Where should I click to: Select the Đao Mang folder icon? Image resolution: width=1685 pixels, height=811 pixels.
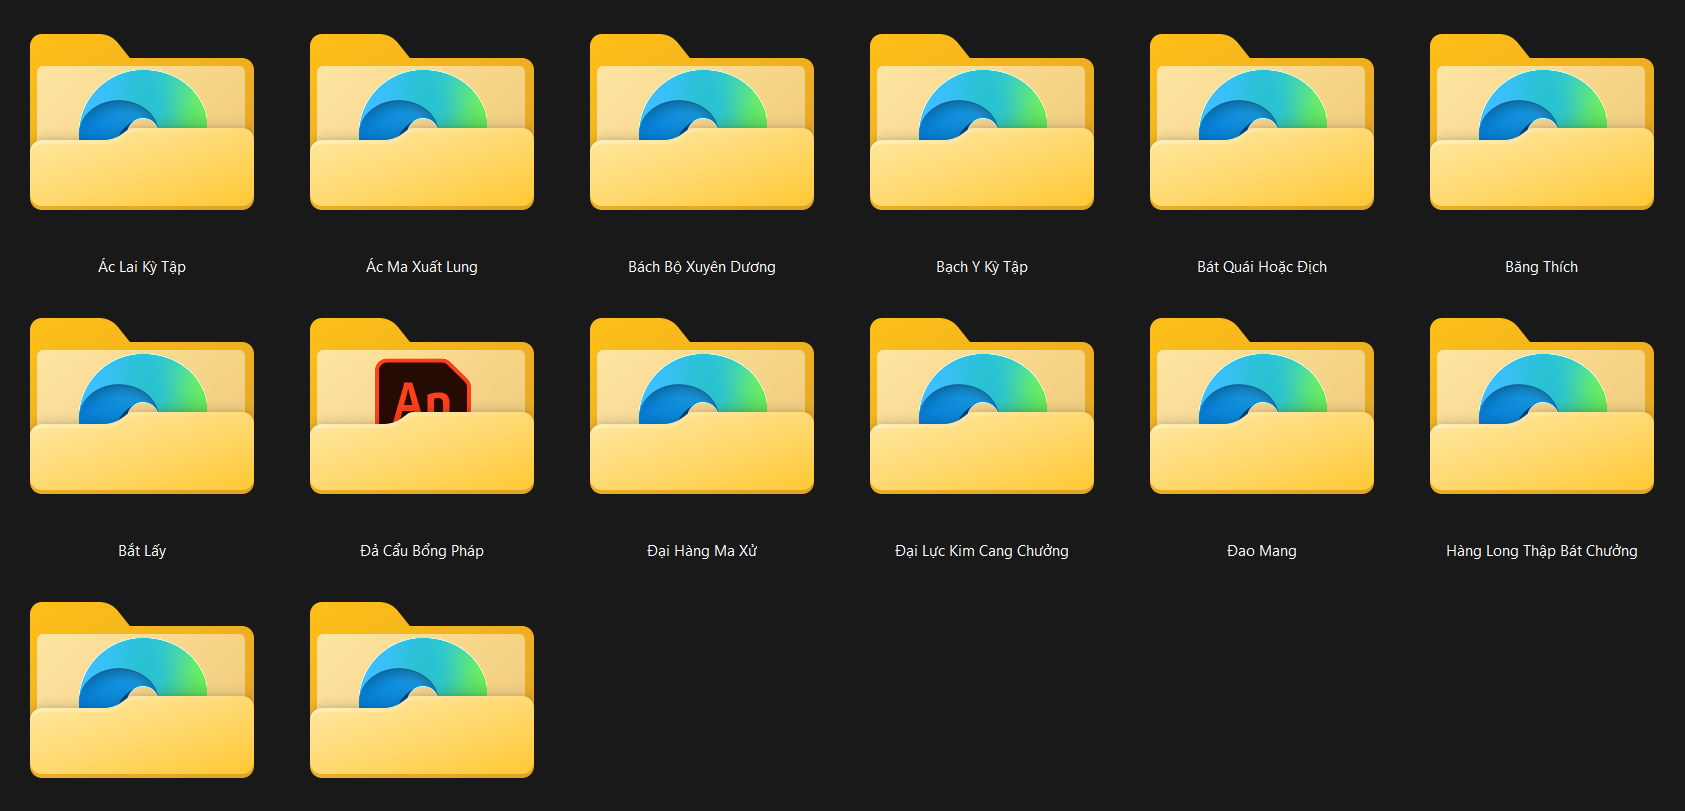[x=1262, y=407]
